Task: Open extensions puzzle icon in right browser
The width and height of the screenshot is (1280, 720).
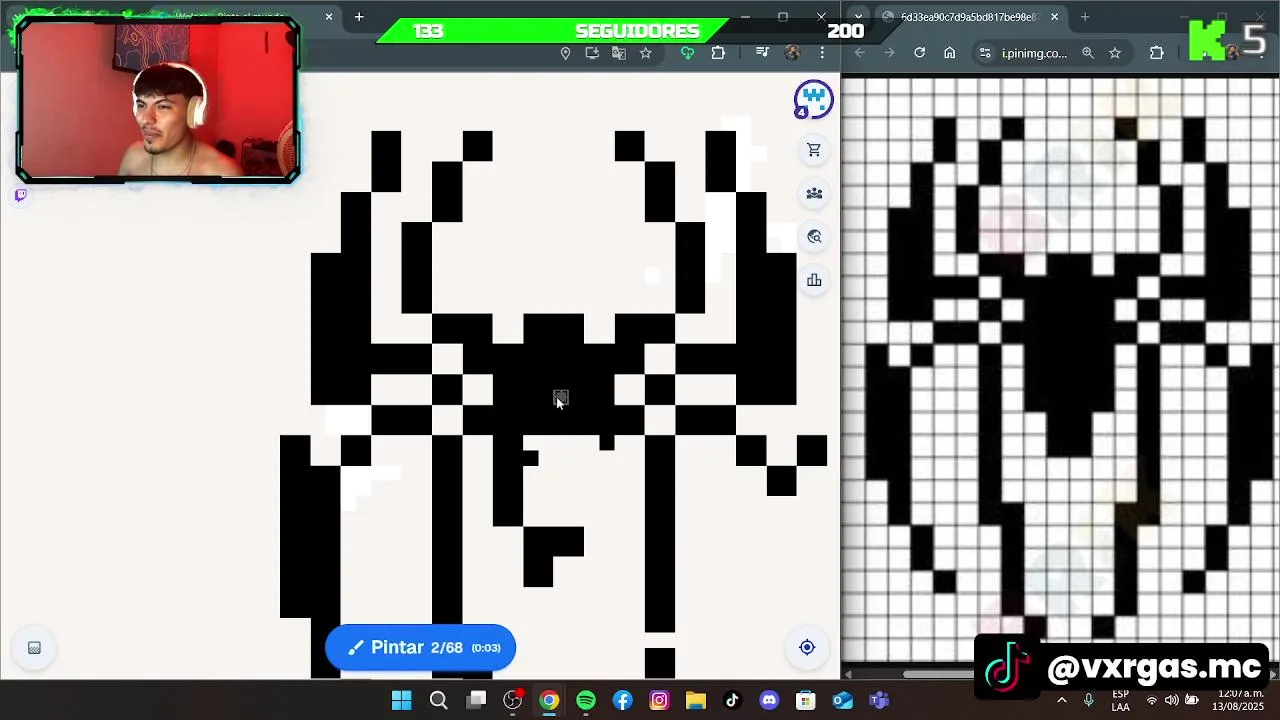Action: tap(1157, 53)
